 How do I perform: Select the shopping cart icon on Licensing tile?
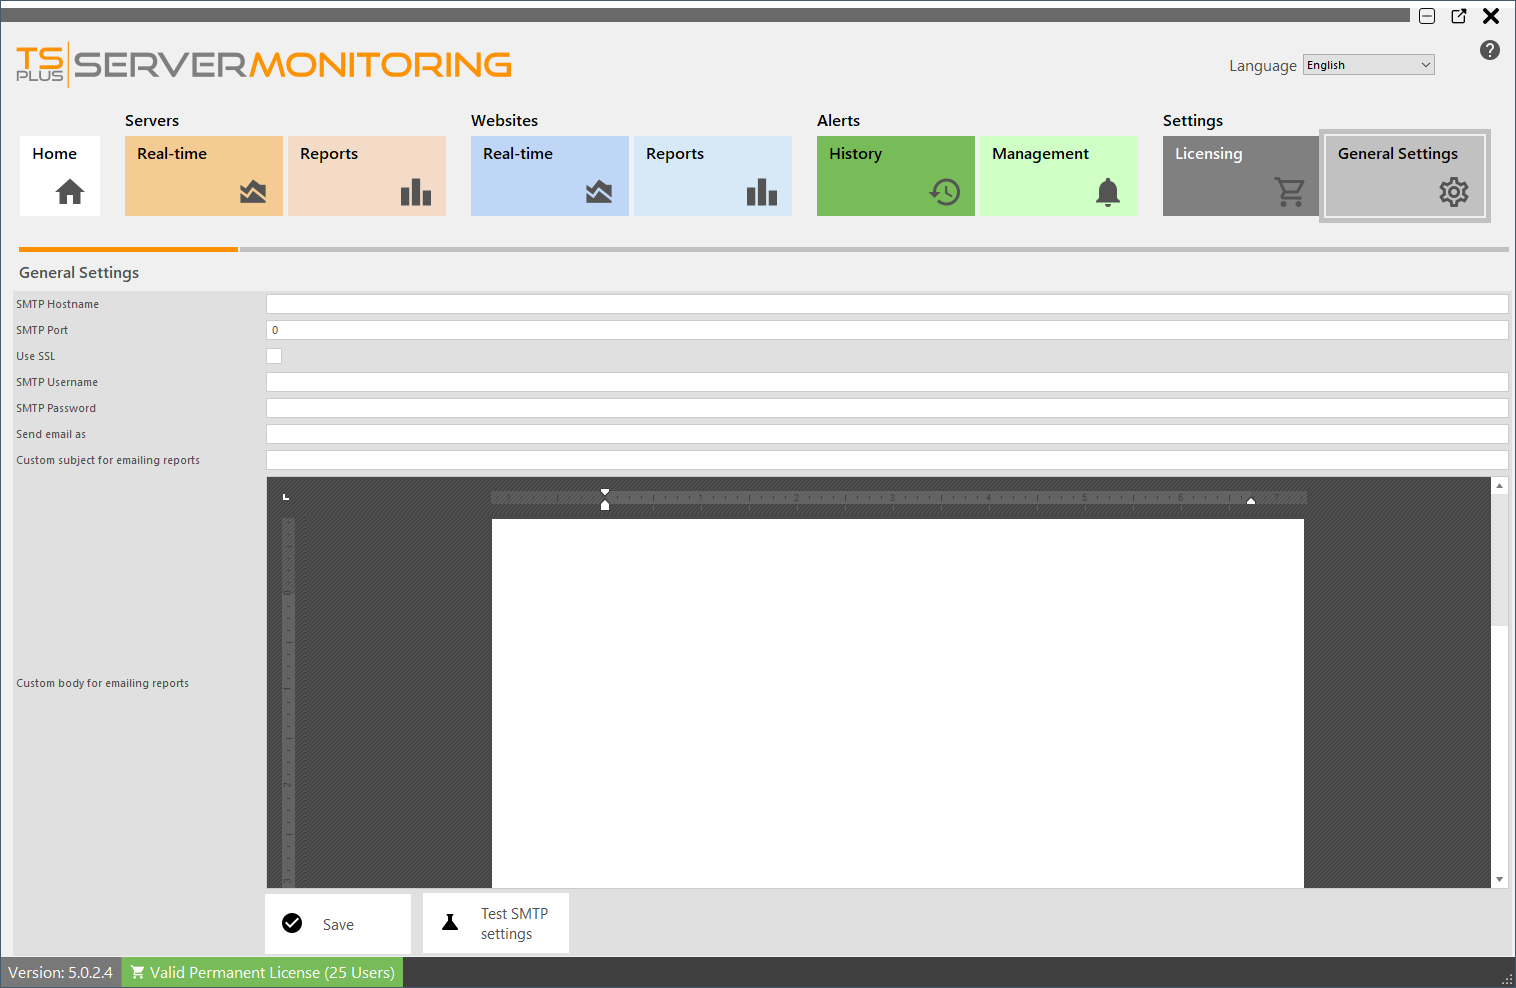1290,192
